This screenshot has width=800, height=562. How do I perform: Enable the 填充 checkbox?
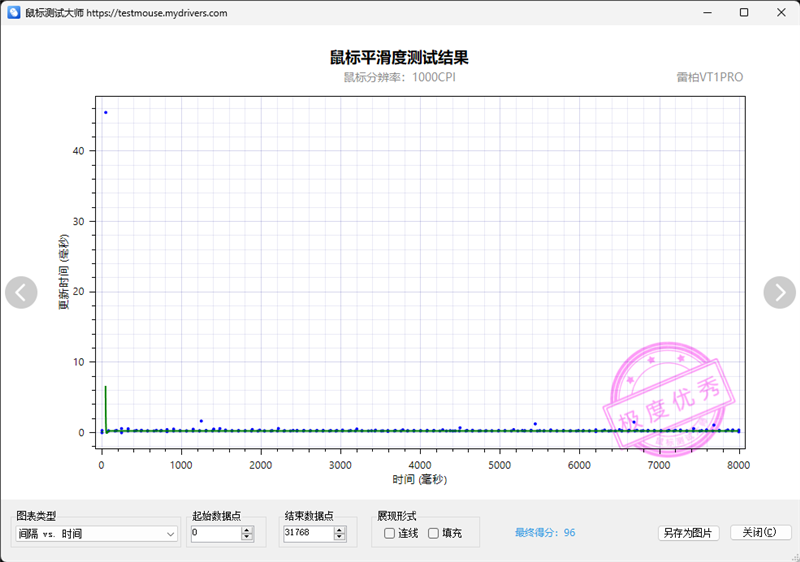[x=433, y=533]
